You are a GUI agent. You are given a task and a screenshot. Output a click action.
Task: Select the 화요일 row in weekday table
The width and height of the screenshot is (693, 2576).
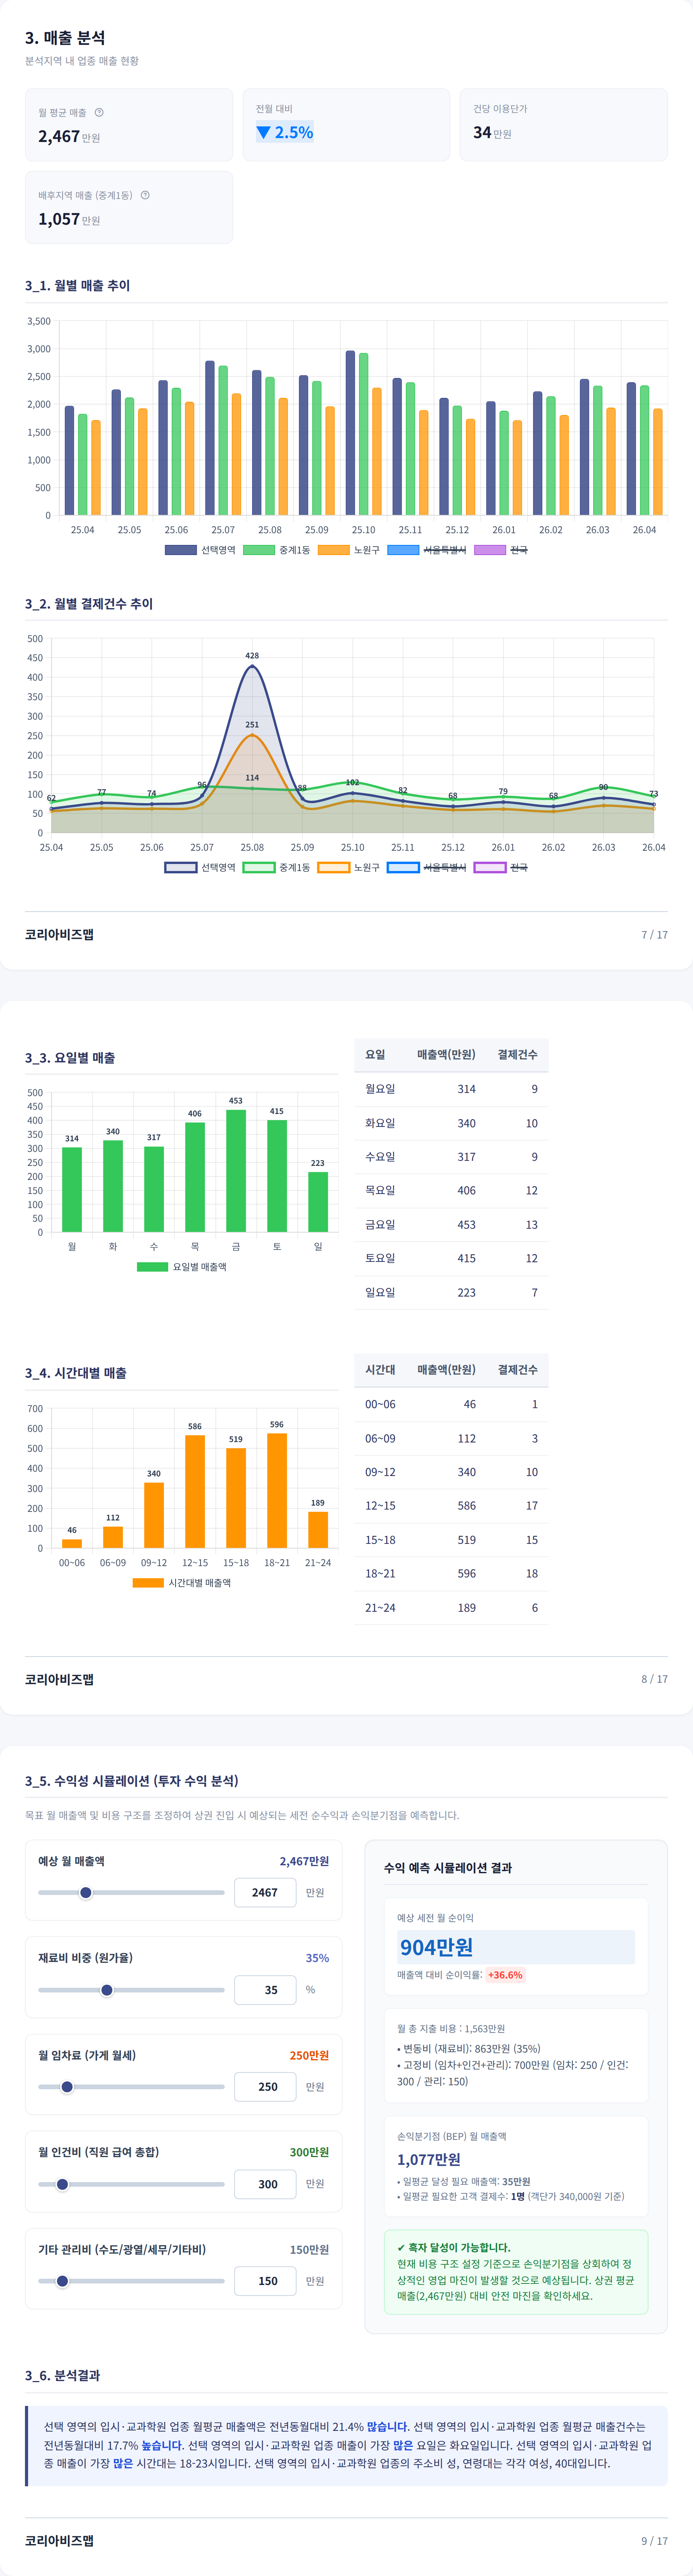coord(451,1123)
